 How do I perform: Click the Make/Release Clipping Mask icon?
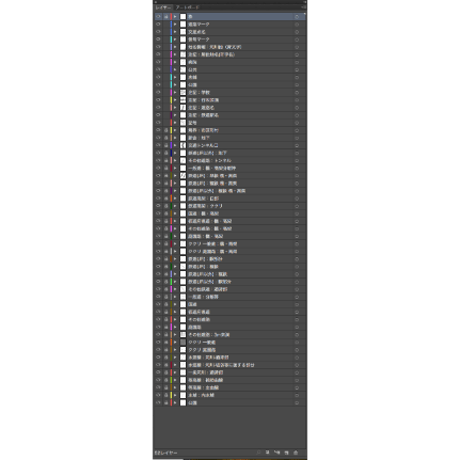pyautogui.click(x=267, y=452)
